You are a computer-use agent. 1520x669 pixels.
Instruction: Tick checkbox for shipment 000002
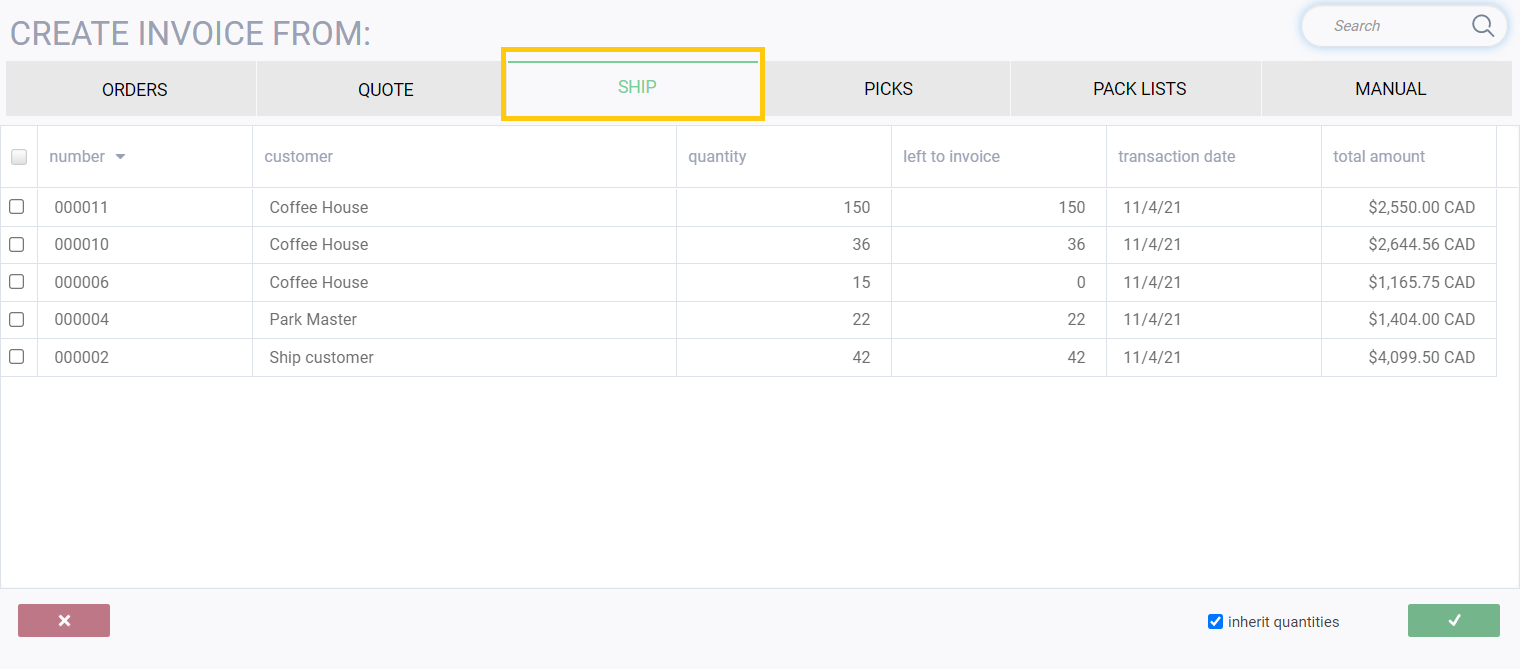[17, 357]
